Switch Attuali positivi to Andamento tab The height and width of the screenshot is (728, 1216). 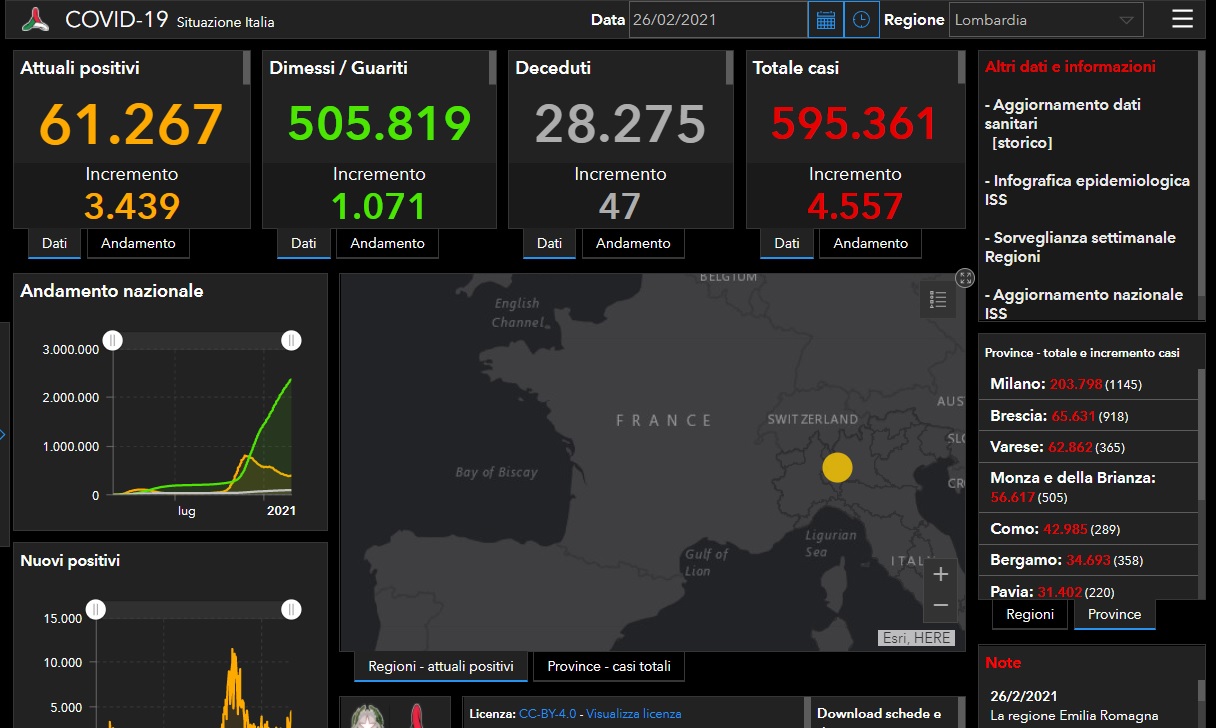point(138,243)
